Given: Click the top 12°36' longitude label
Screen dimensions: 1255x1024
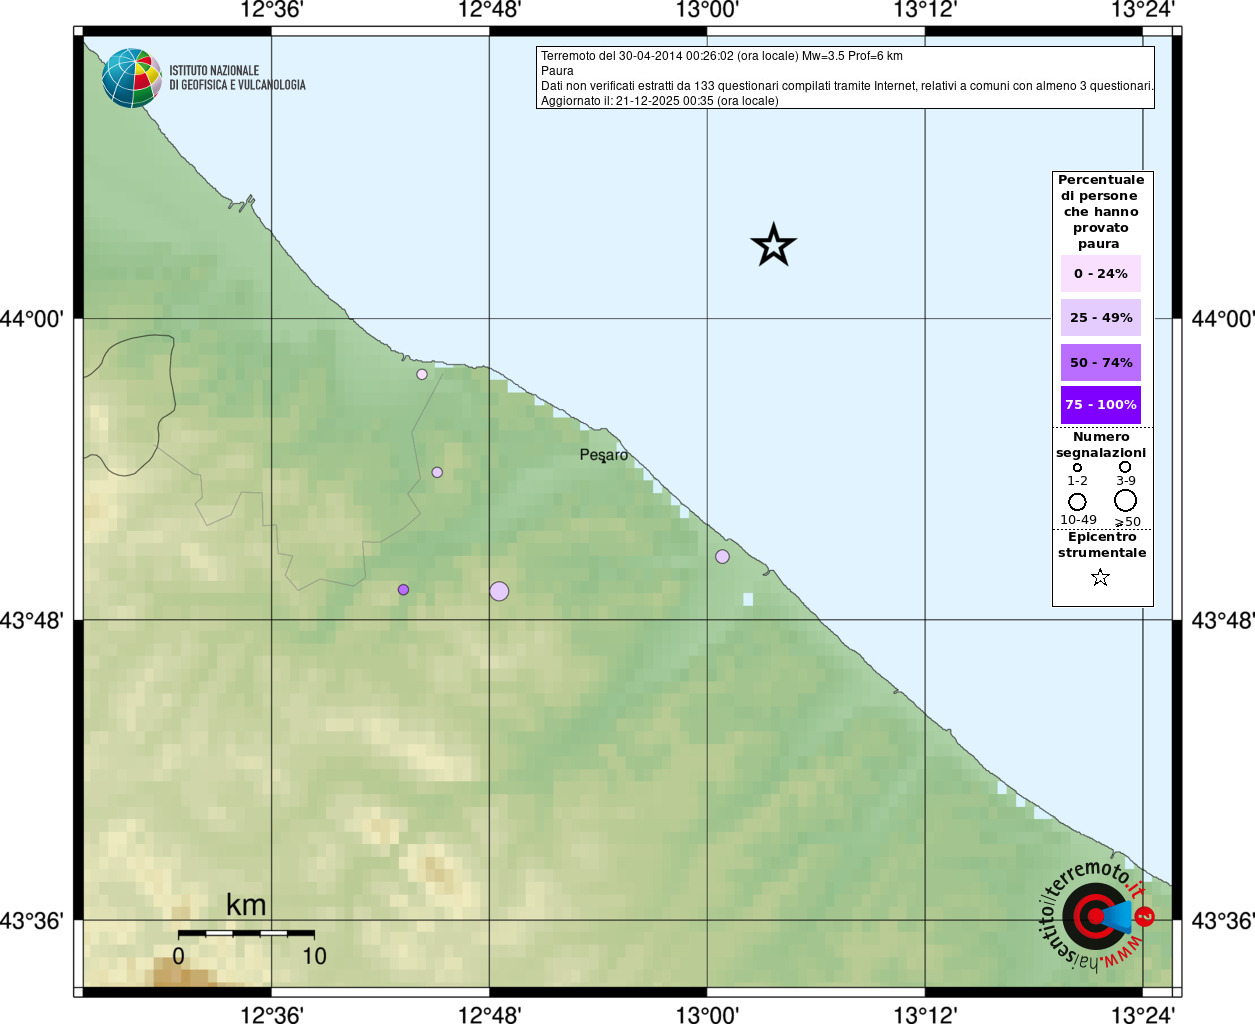Looking at the screenshot, I should pyautogui.click(x=272, y=10).
